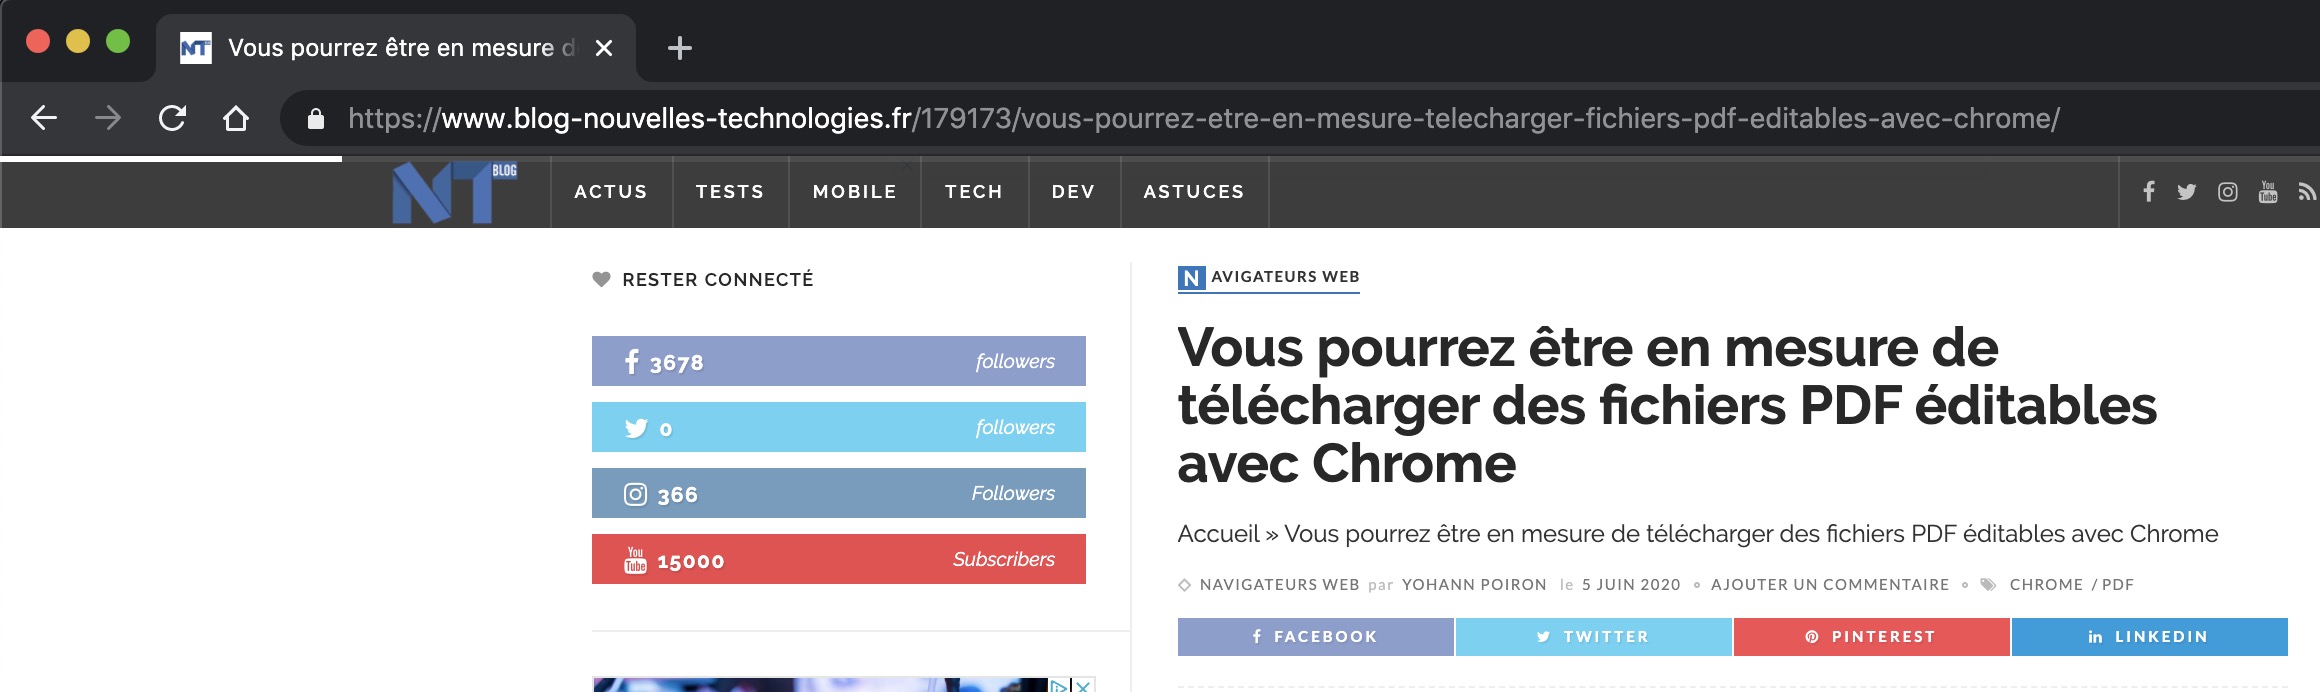Open the Facebook icon in header
This screenshot has width=2320, height=692.
[2148, 191]
